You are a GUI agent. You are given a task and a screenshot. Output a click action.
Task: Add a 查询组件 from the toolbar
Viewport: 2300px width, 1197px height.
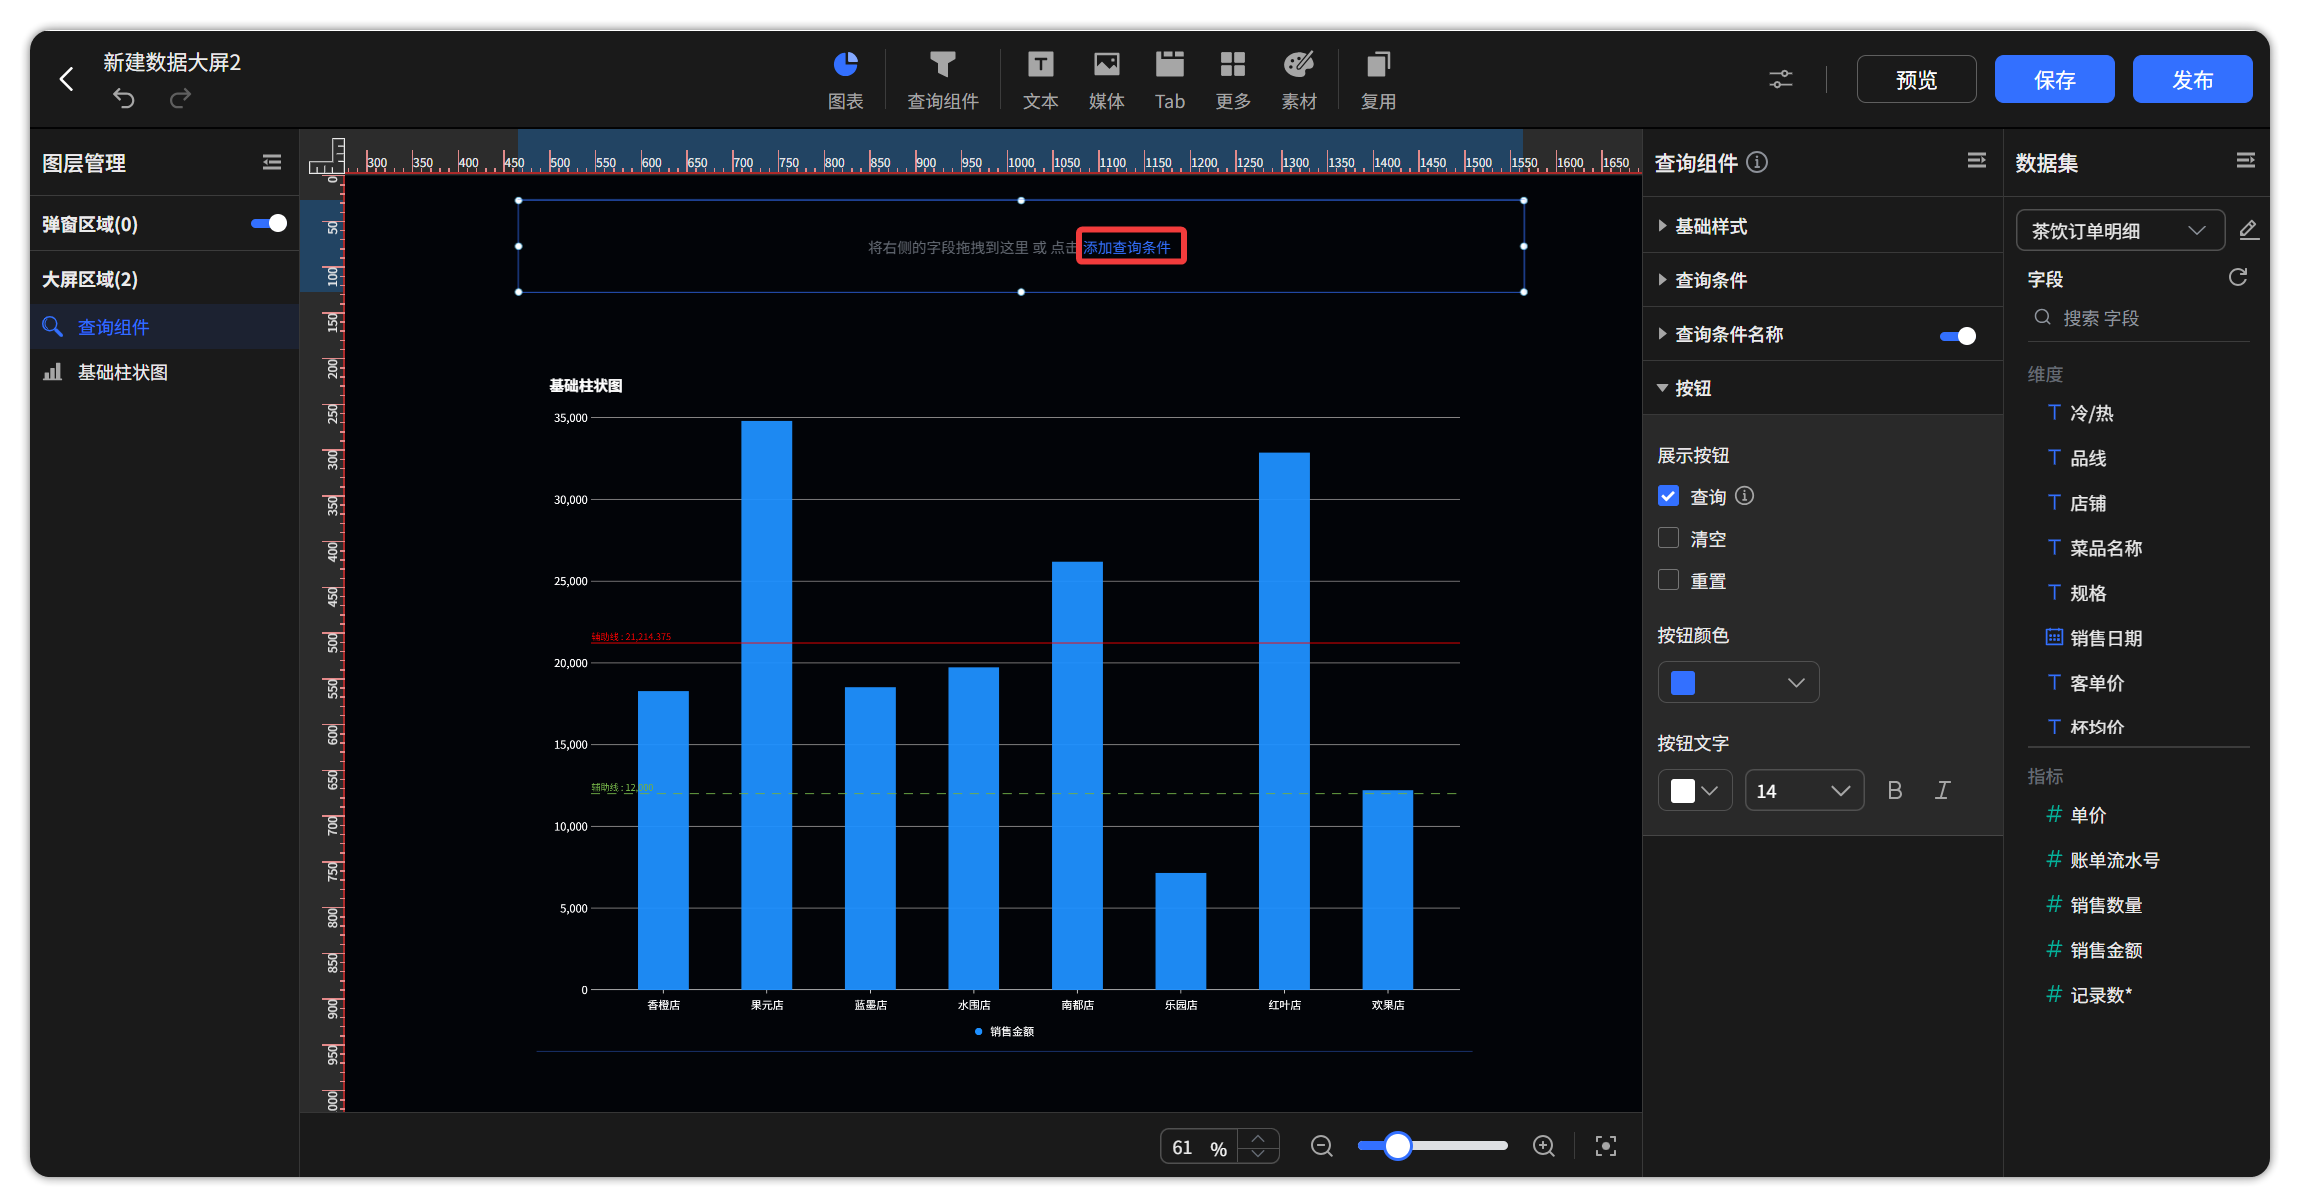click(942, 80)
